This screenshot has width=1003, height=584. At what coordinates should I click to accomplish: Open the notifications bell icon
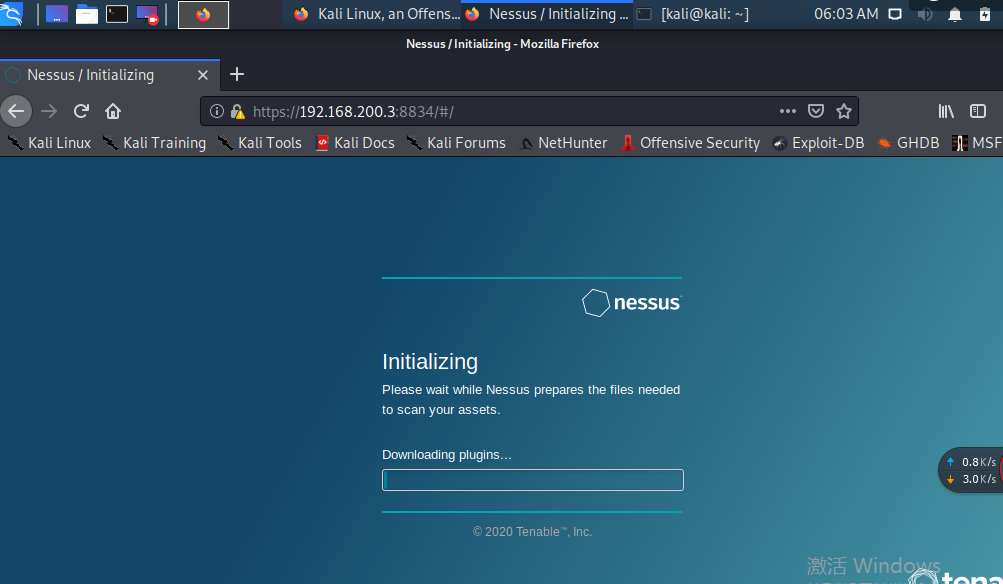pos(954,15)
